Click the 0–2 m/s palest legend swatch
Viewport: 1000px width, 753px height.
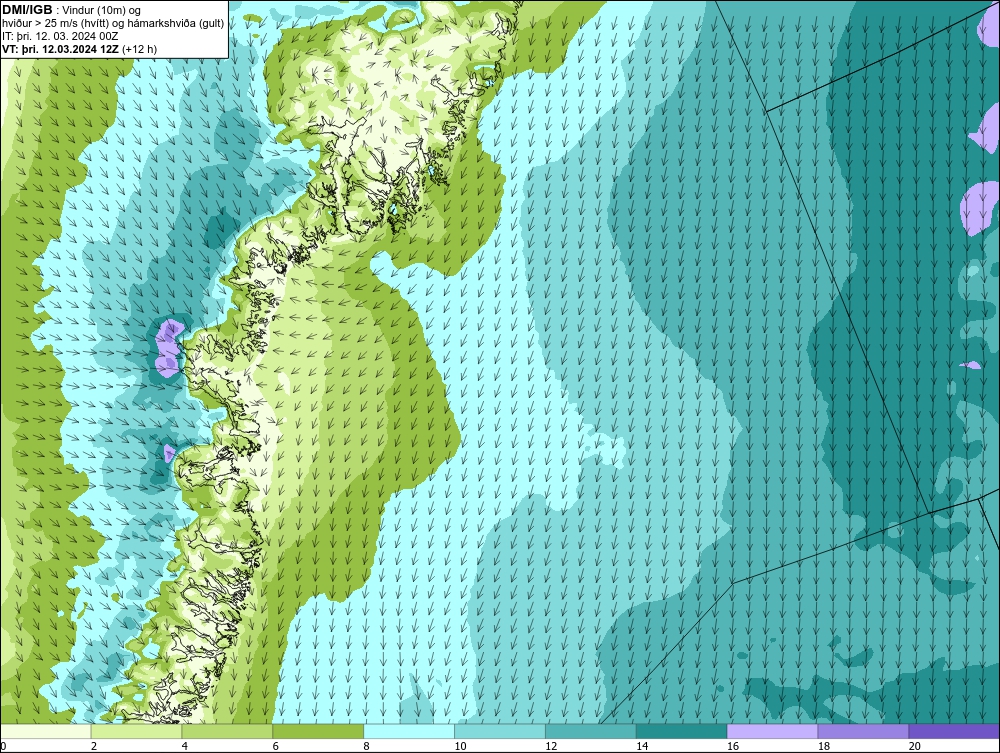[x=46, y=731]
